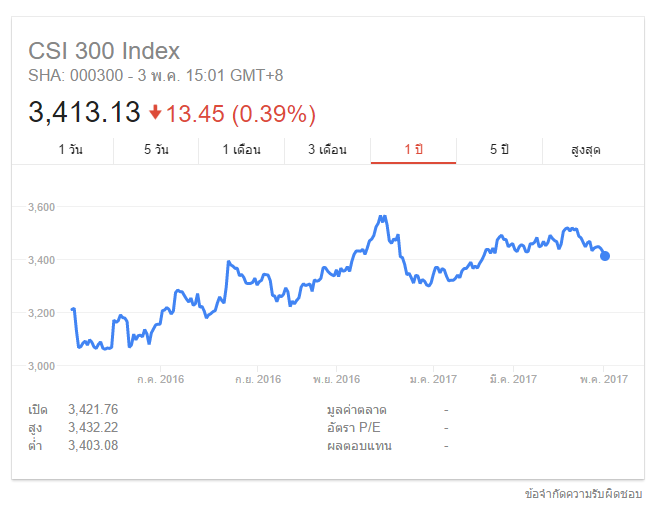Select the สูงสุด (max) range tab

coord(586,149)
